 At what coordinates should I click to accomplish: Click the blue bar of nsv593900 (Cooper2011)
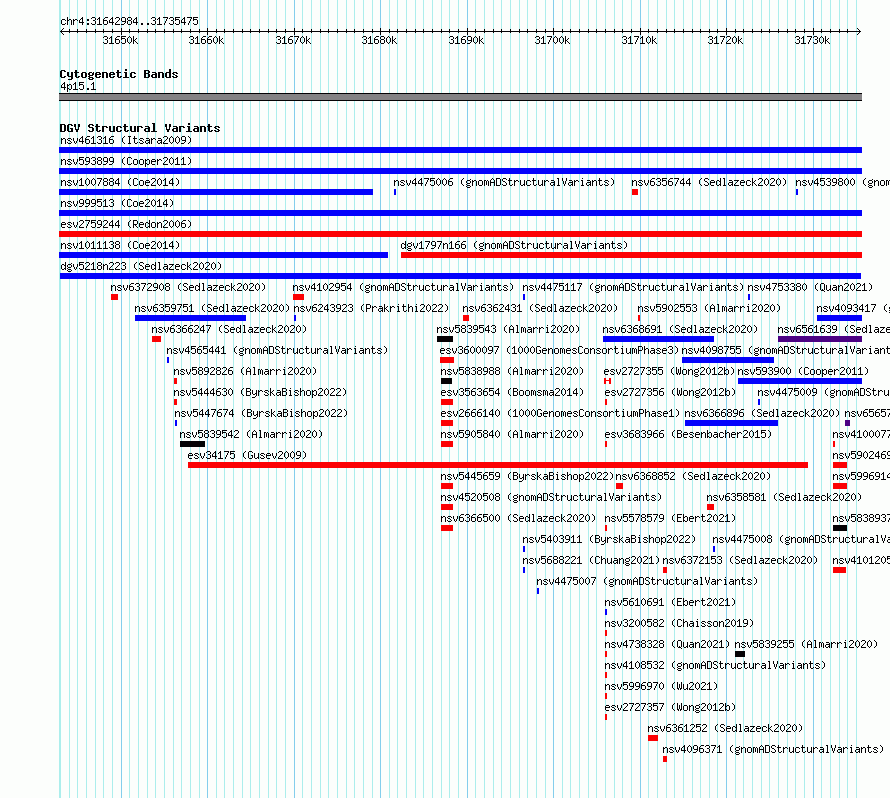[800, 381]
